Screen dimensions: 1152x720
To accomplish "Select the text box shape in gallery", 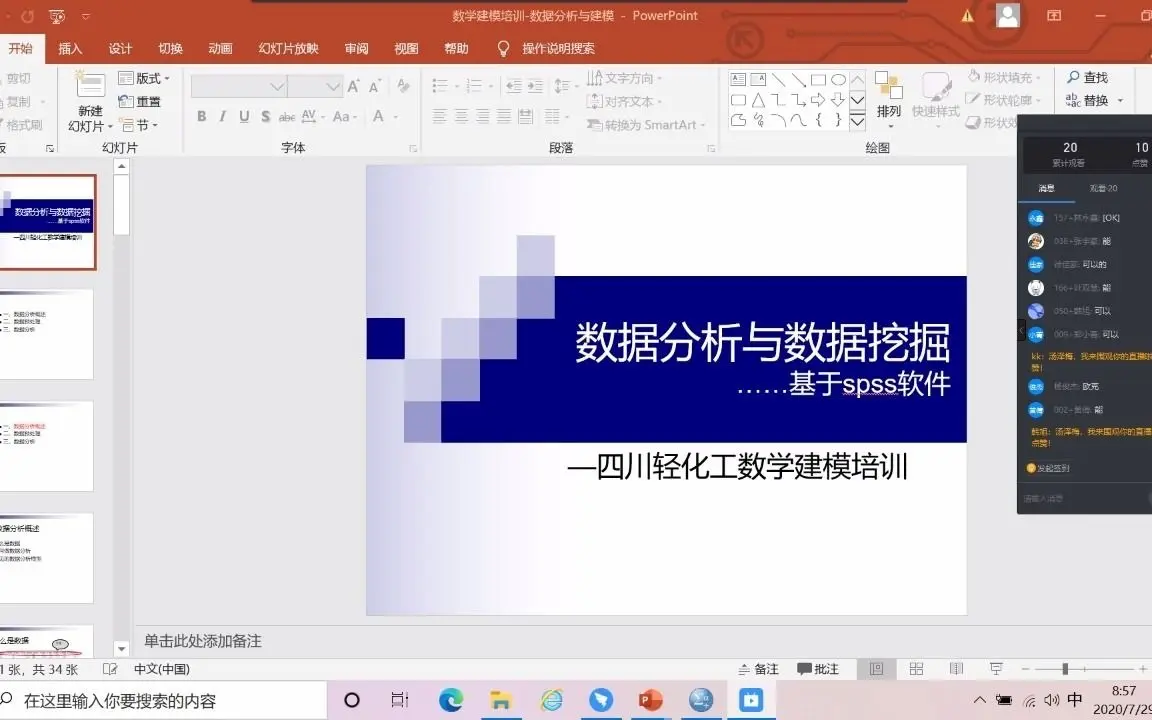I will (738, 79).
